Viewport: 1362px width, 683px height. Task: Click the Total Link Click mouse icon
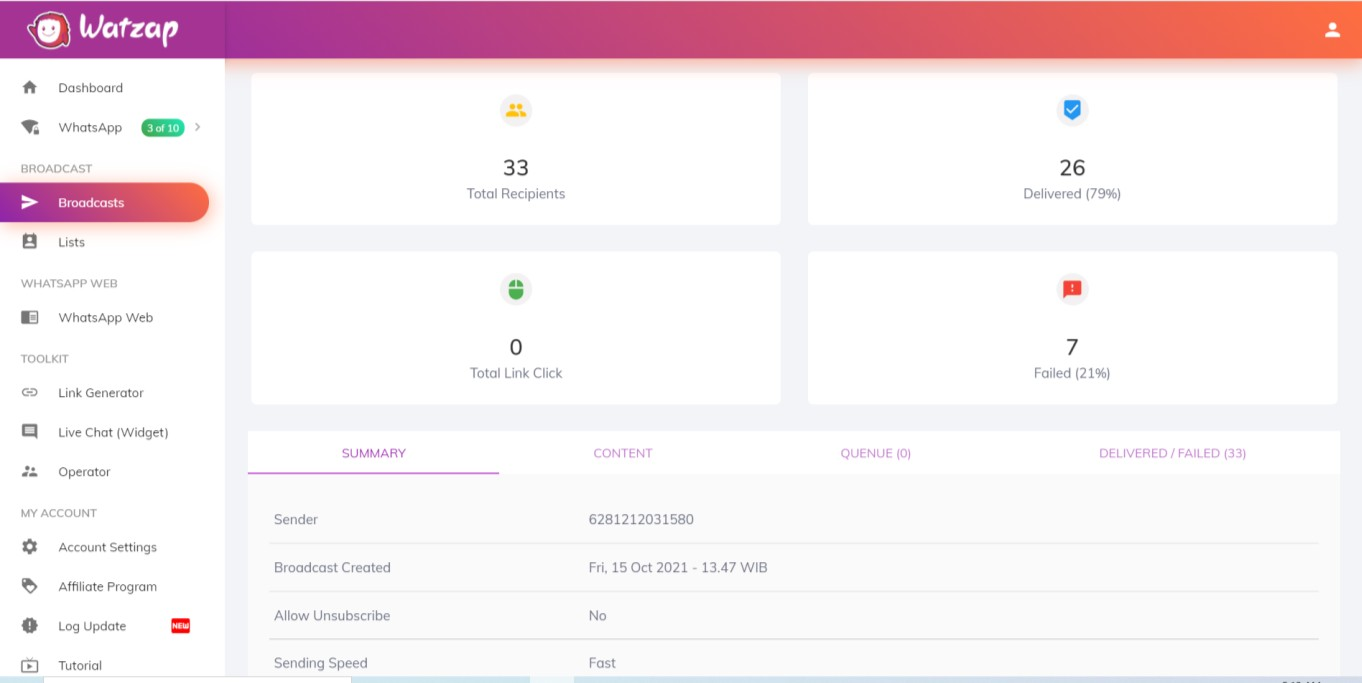516,290
